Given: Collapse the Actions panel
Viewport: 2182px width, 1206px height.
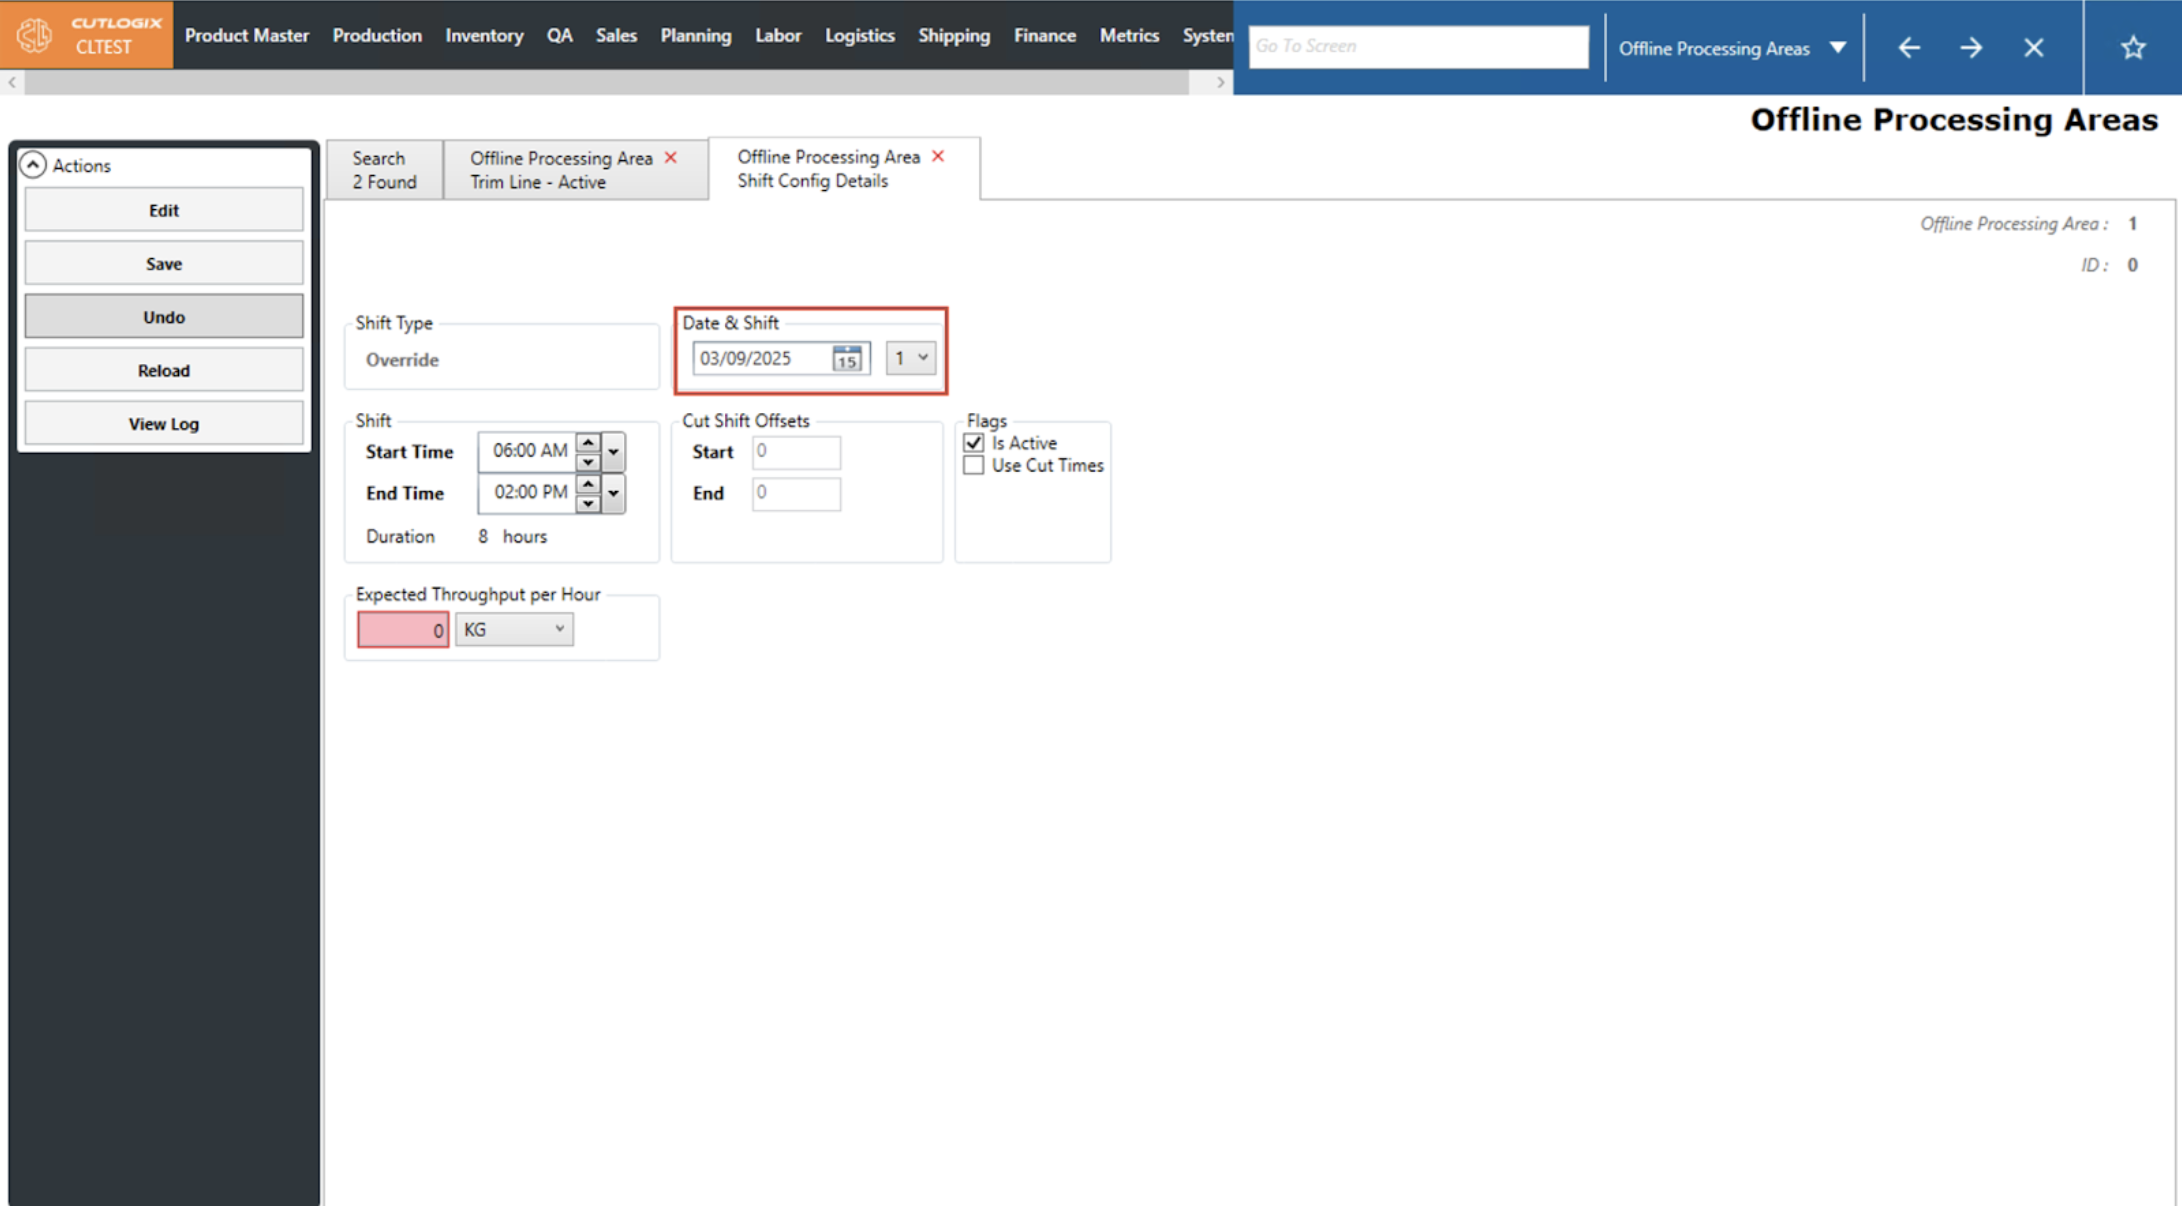Looking at the screenshot, I should 33,165.
